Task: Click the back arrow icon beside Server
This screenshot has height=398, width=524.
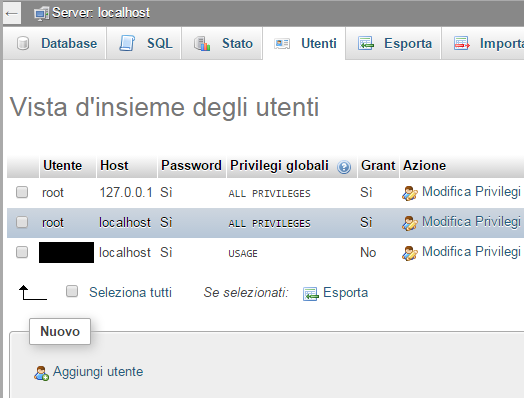Action: pyautogui.click(x=12, y=13)
